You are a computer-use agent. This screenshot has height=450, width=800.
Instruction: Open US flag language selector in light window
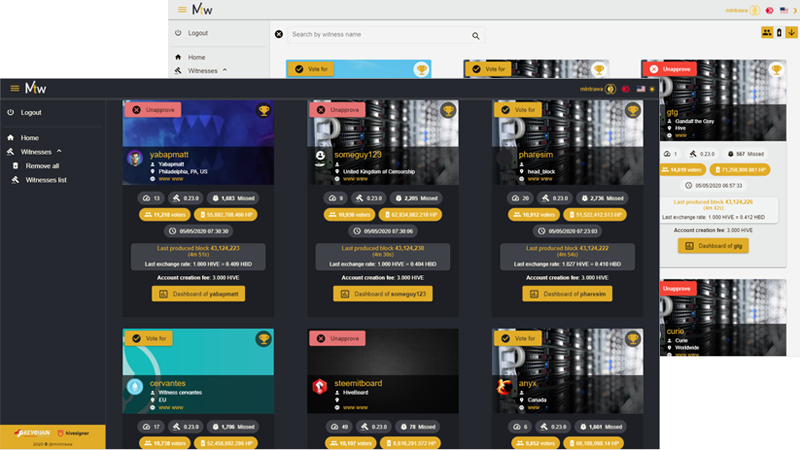click(x=784, y=10)
